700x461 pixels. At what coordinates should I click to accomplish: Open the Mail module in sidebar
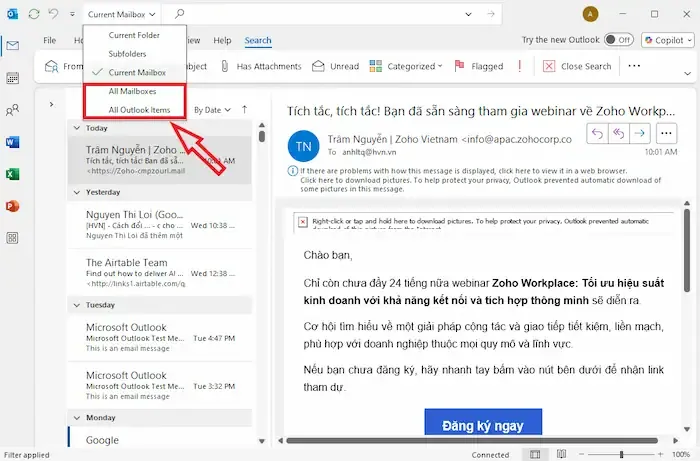click(x=12, y=46)
